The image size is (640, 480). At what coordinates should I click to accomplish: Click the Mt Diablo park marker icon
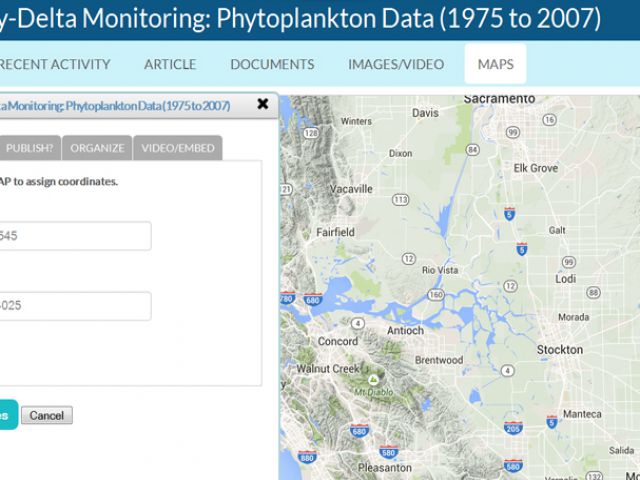point(373,380)
